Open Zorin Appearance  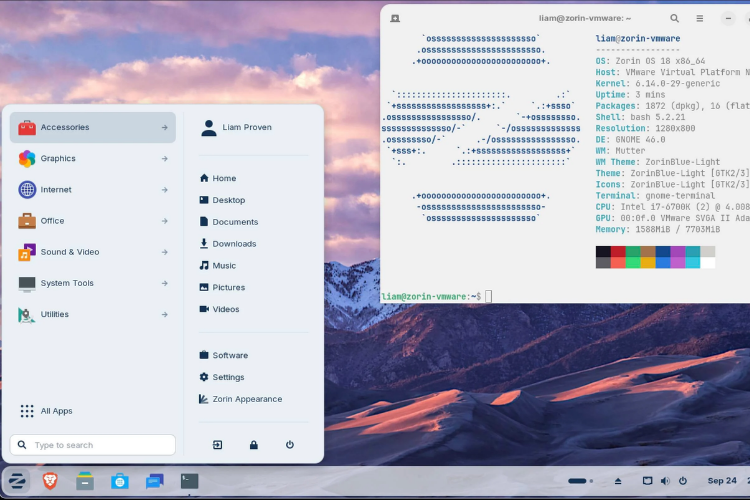point(241,399)
